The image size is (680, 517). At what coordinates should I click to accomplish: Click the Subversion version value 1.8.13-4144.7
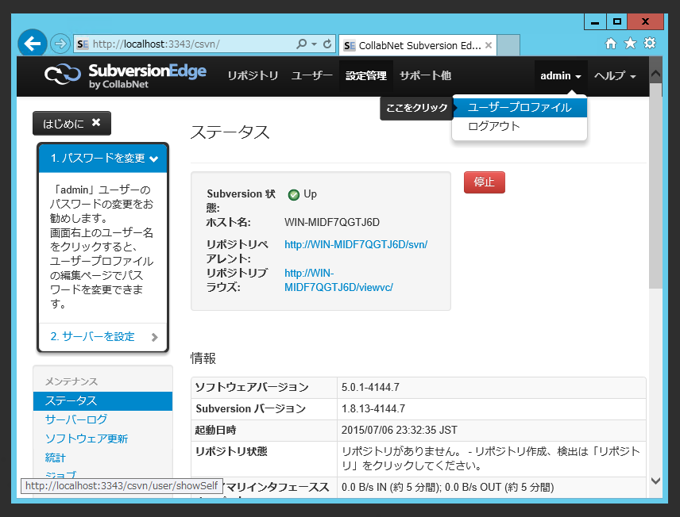pyautogui.click(x=373, y=409)
